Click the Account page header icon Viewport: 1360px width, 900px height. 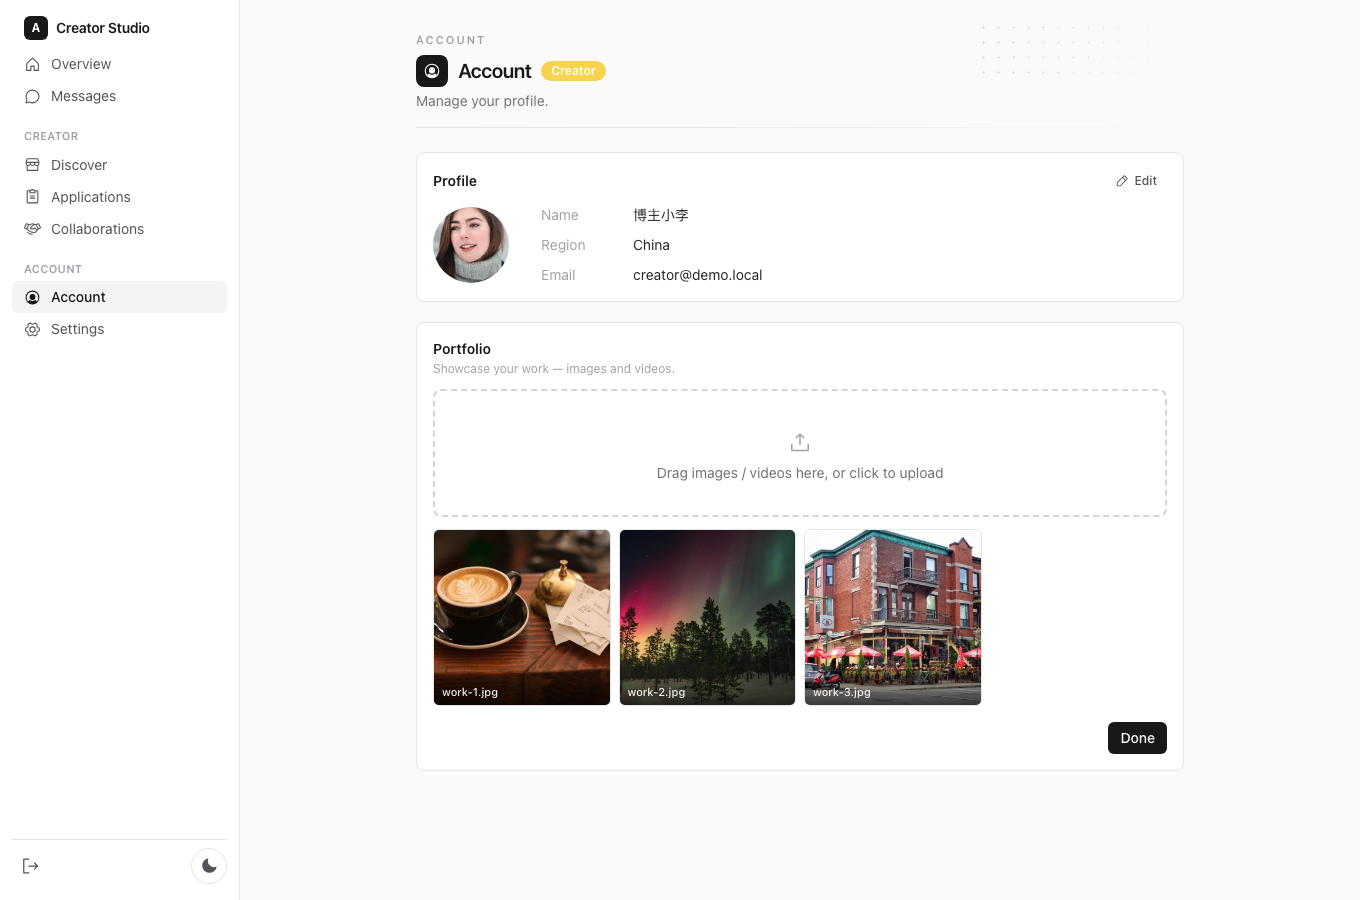(x=432, y=71)
